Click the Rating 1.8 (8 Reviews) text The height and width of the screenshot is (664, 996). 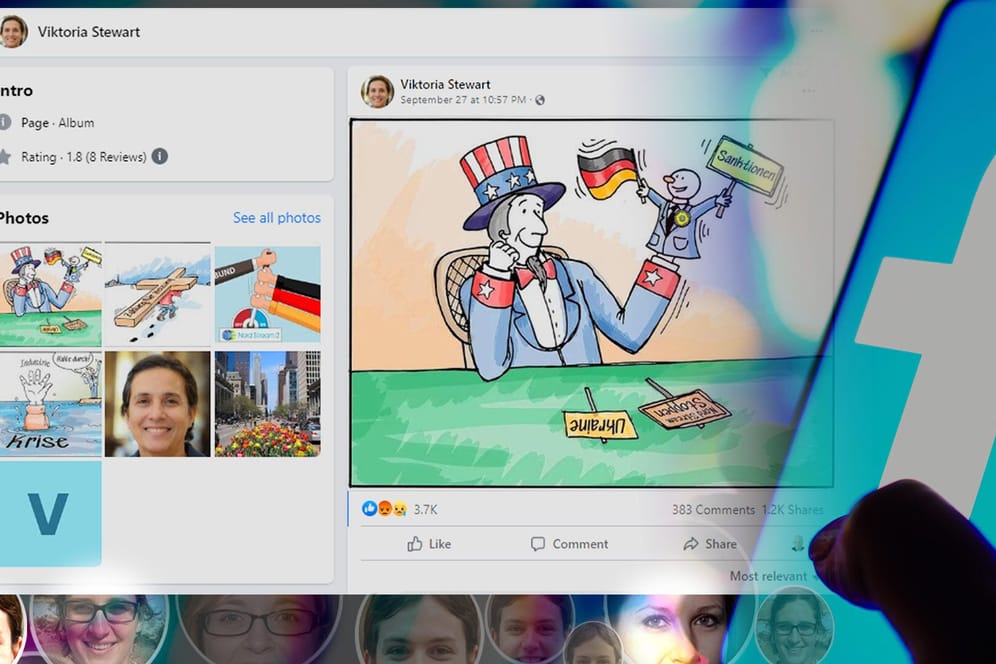click(x=84, y=157)
